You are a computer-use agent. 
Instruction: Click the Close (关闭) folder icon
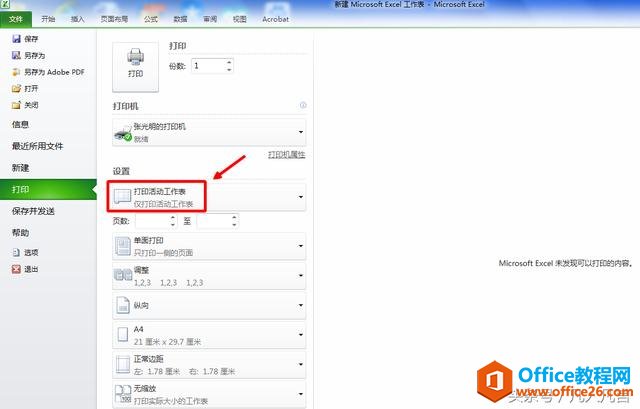[16, 105]
